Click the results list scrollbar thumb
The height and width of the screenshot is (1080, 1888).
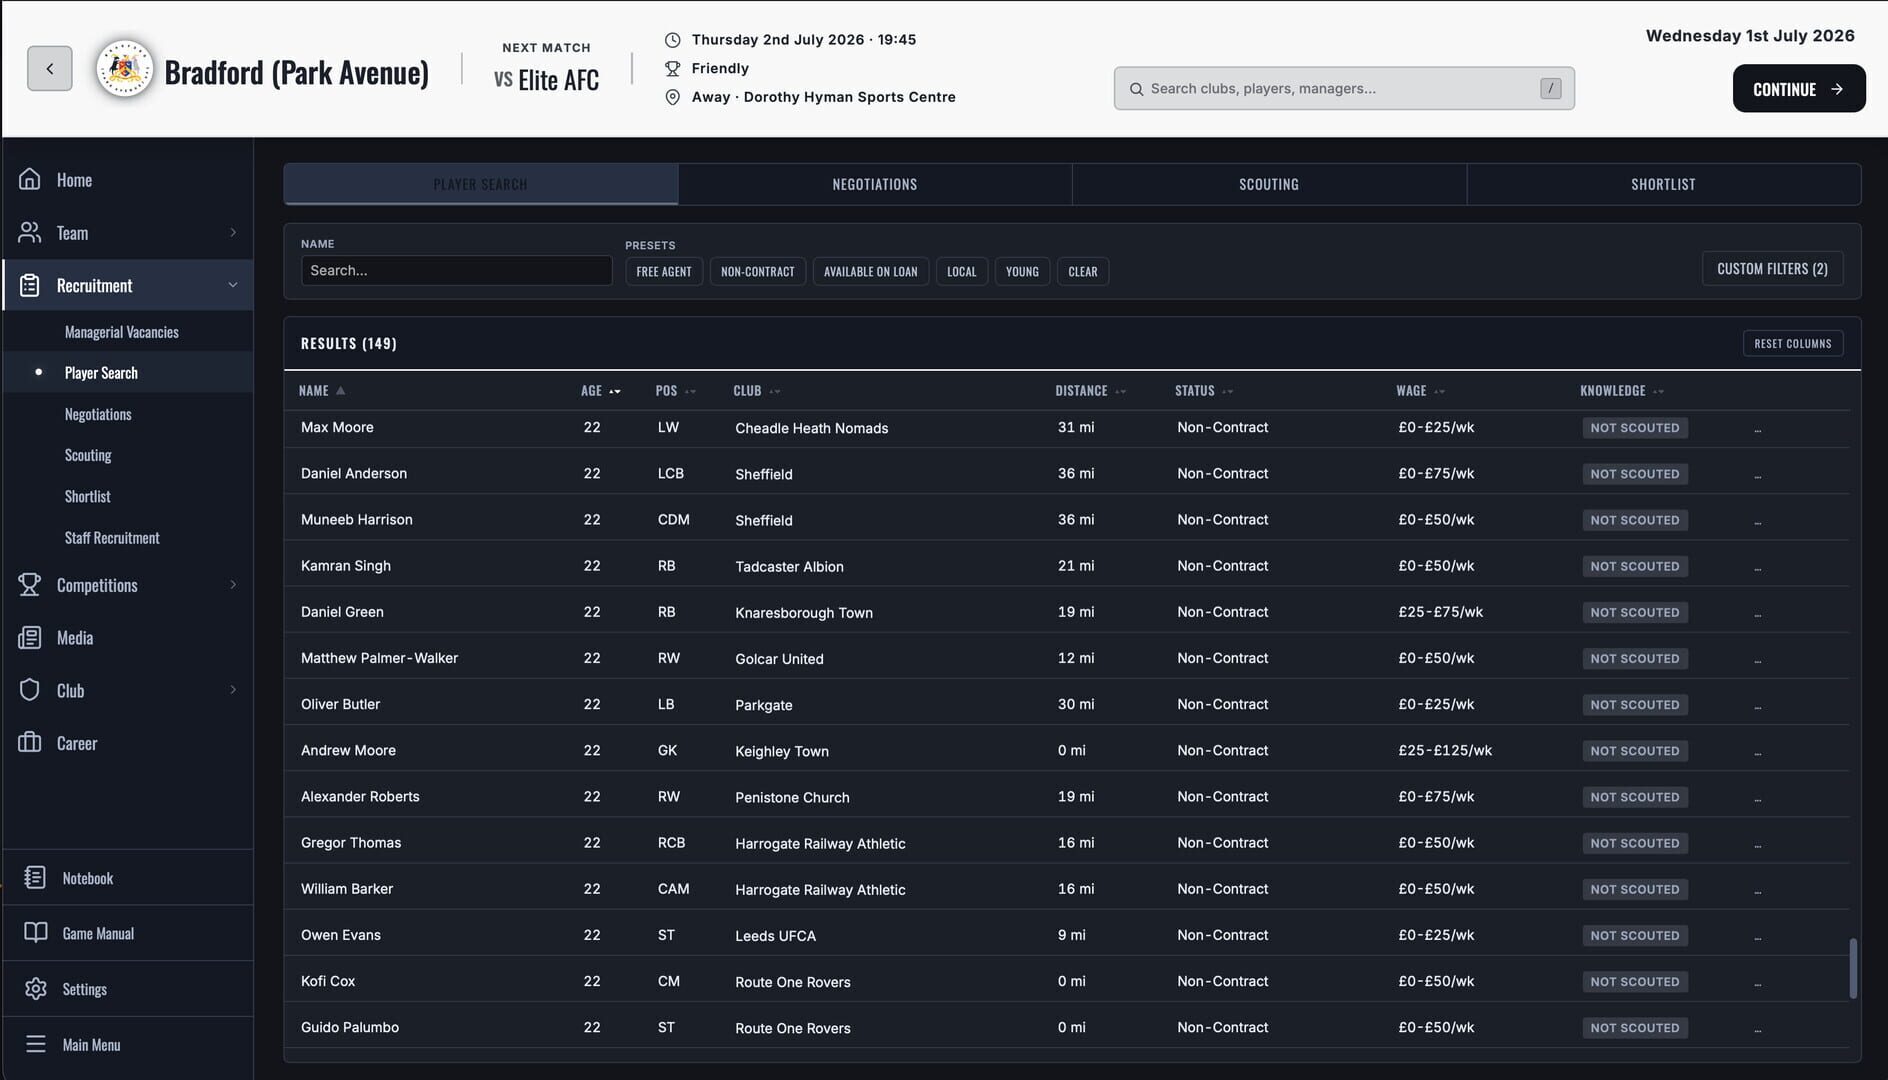1853,968
